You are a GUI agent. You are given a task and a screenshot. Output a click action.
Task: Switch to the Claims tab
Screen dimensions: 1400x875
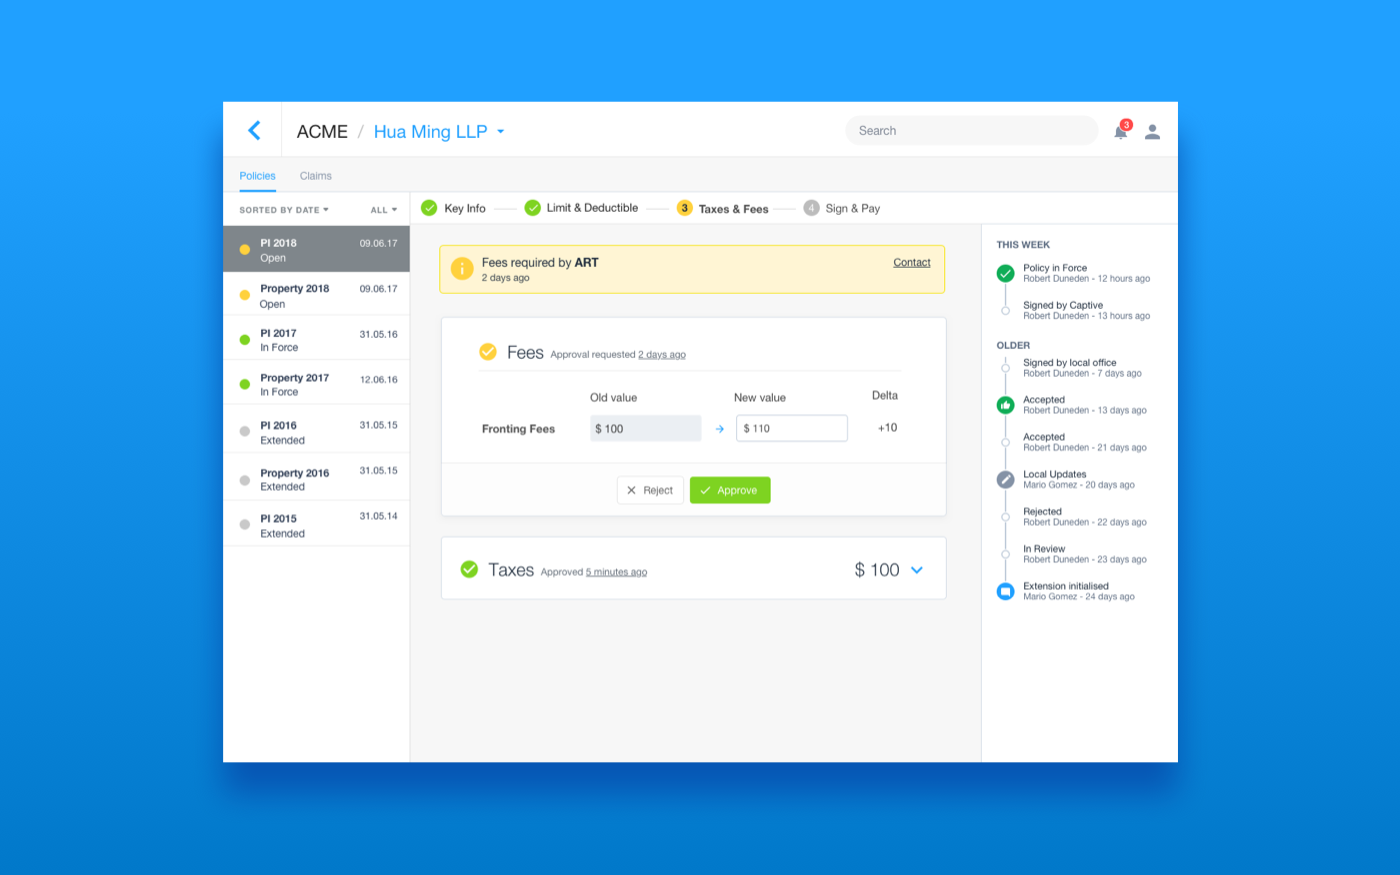315,175
